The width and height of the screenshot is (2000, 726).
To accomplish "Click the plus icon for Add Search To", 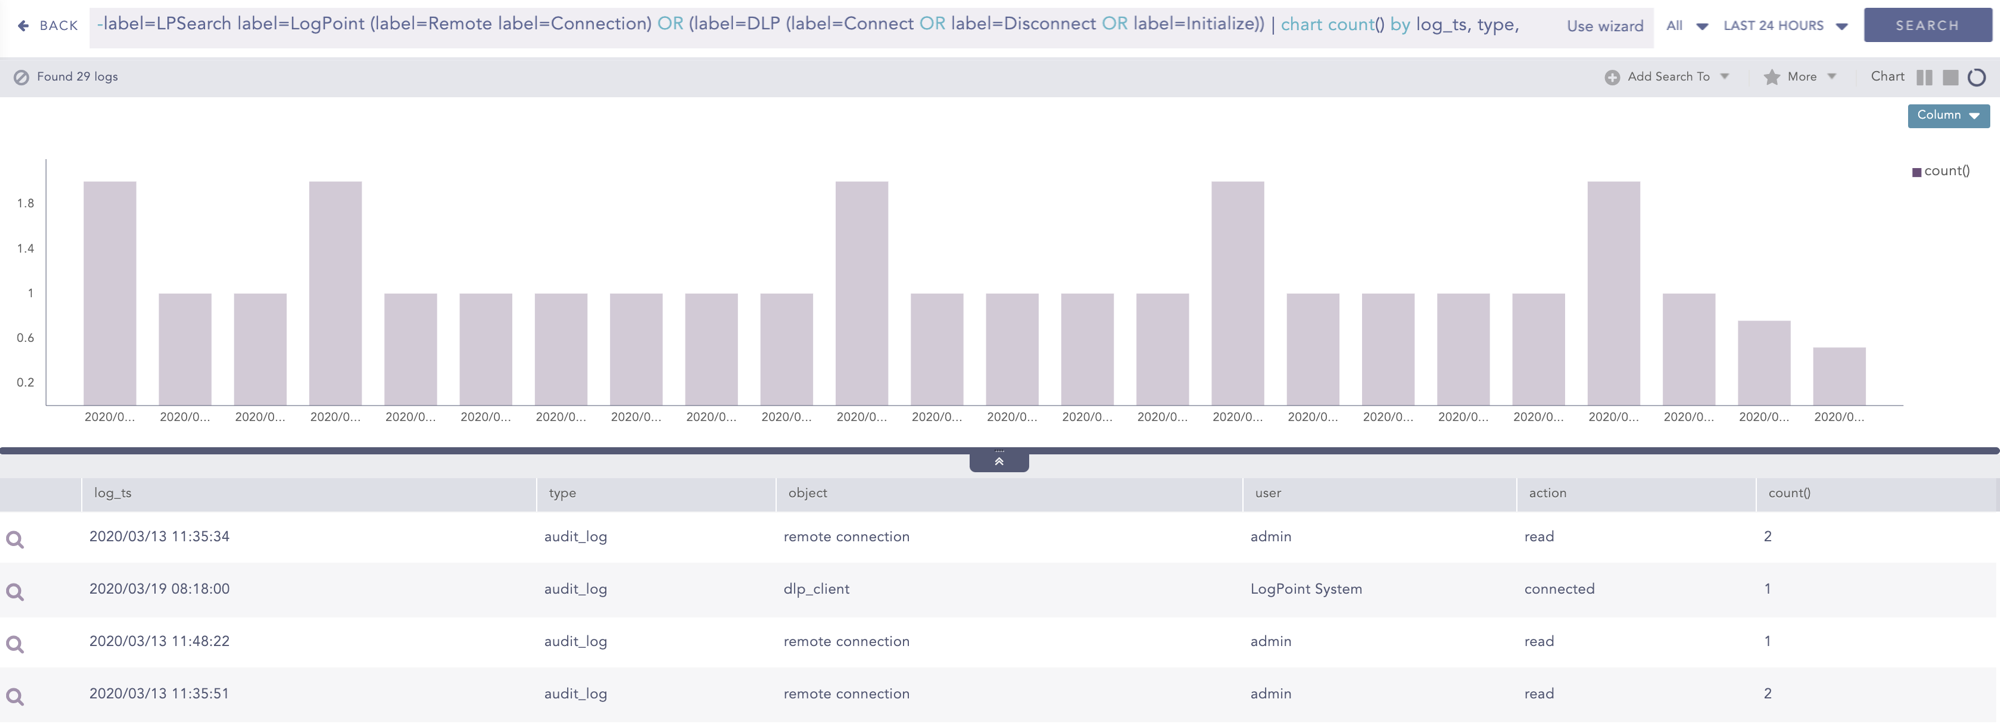I will tap(1612, 77).
